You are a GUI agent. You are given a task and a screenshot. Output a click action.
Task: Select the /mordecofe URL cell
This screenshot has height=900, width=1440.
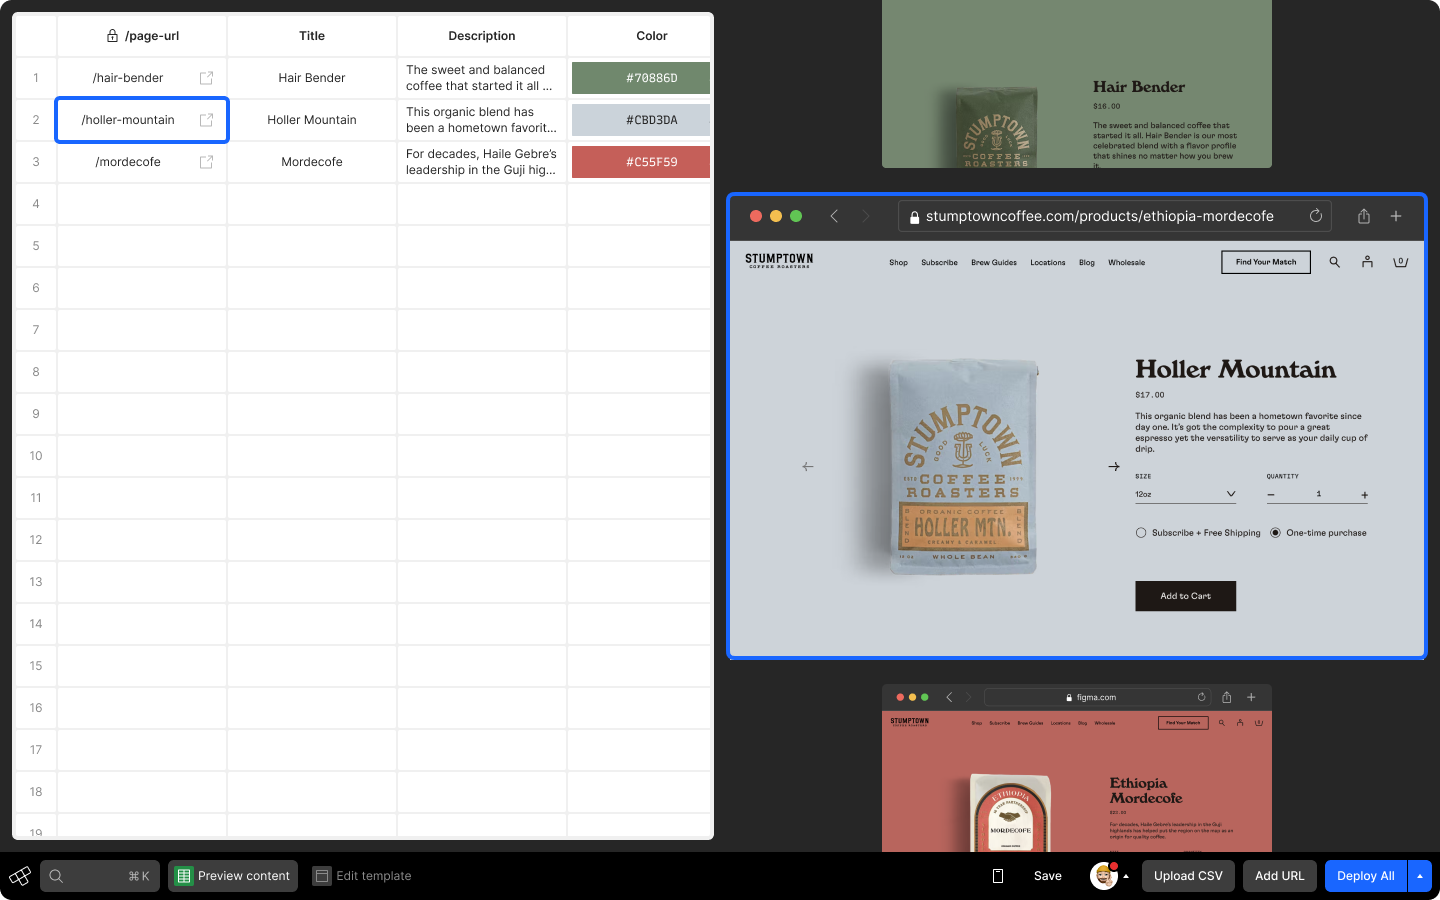coord(142,162)
